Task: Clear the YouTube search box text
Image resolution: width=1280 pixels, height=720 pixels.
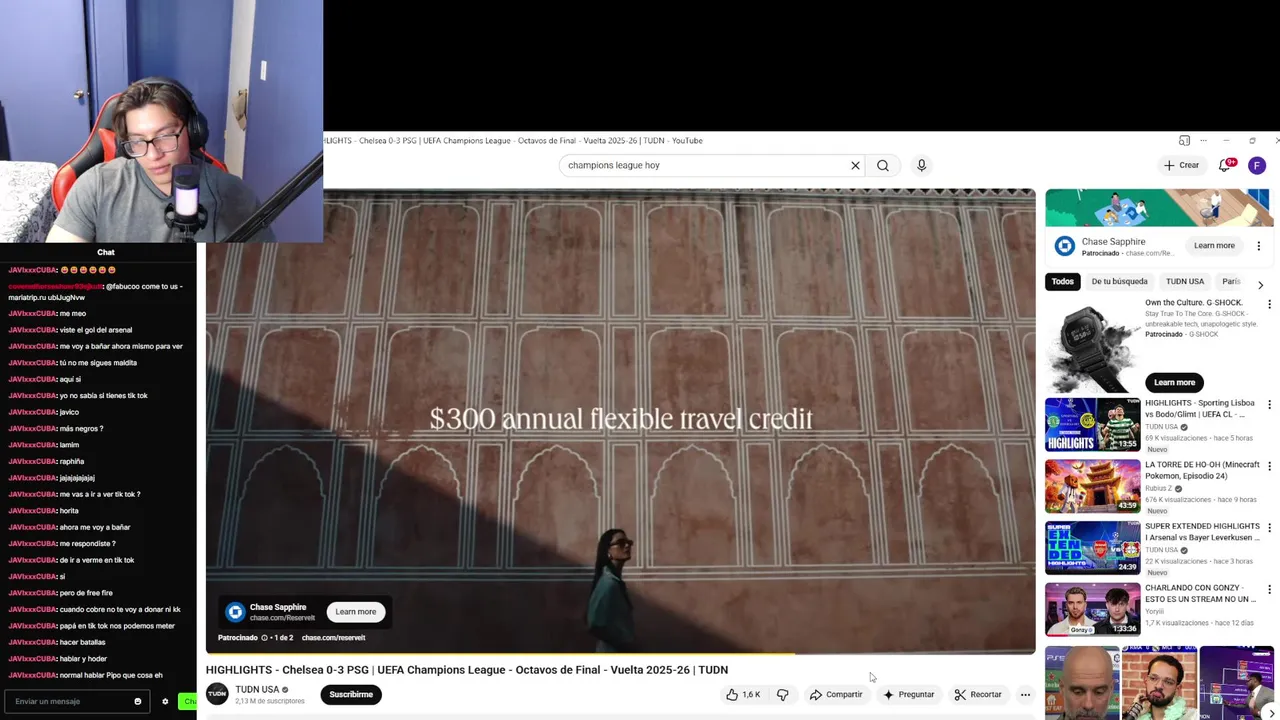Action: [x=855, y=166]
